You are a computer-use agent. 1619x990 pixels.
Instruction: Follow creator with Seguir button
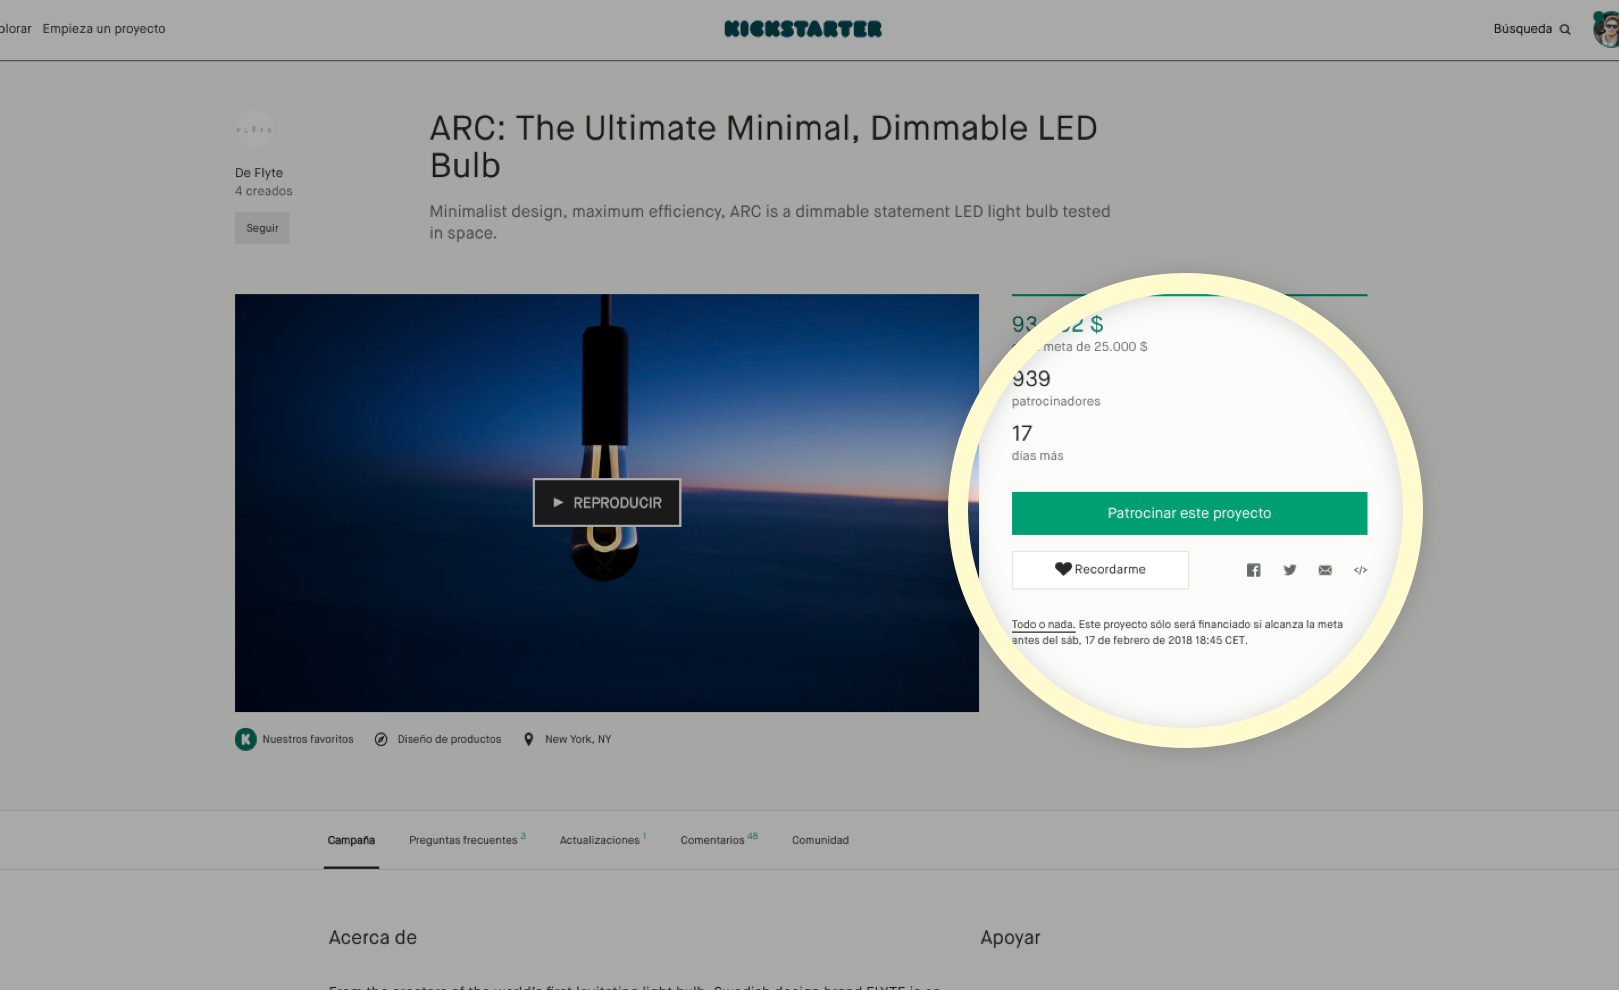click(x=262, y=228)
